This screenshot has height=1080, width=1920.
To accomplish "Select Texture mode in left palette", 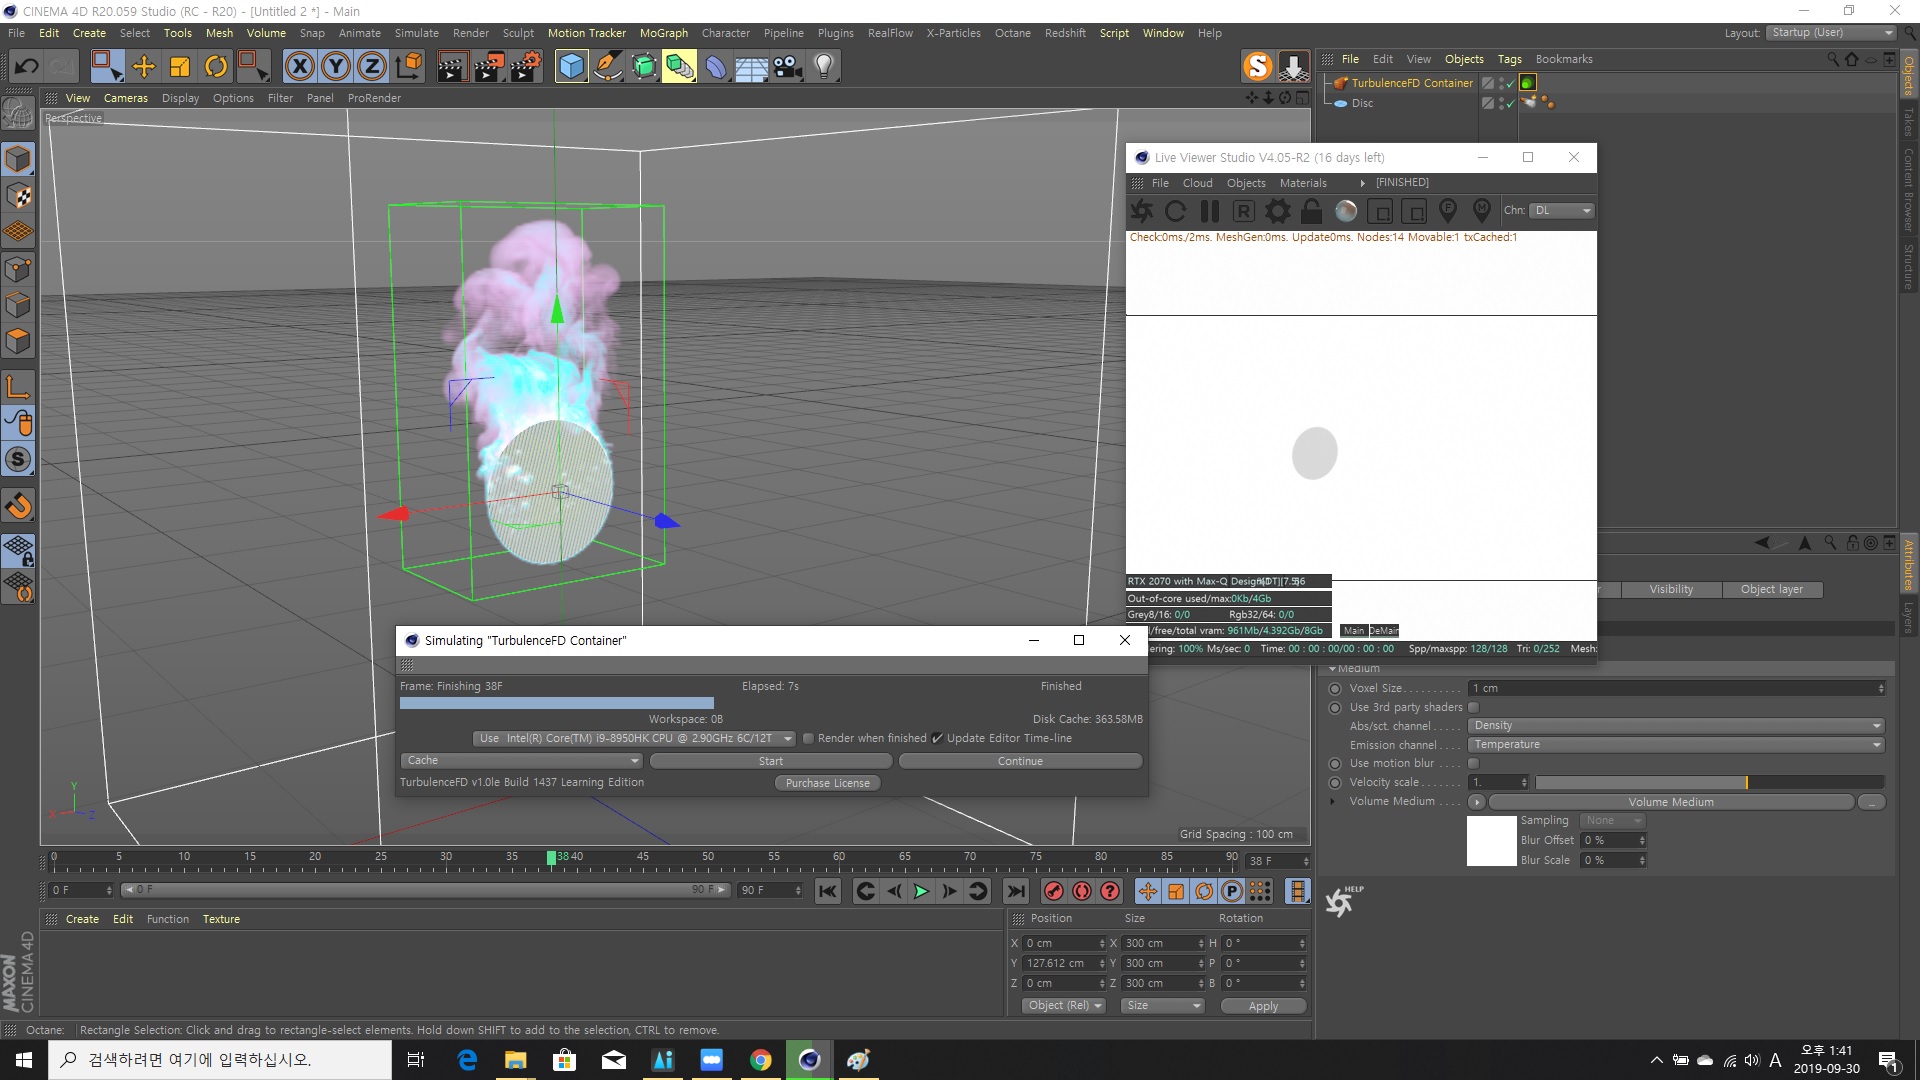I will pos(18,196).
